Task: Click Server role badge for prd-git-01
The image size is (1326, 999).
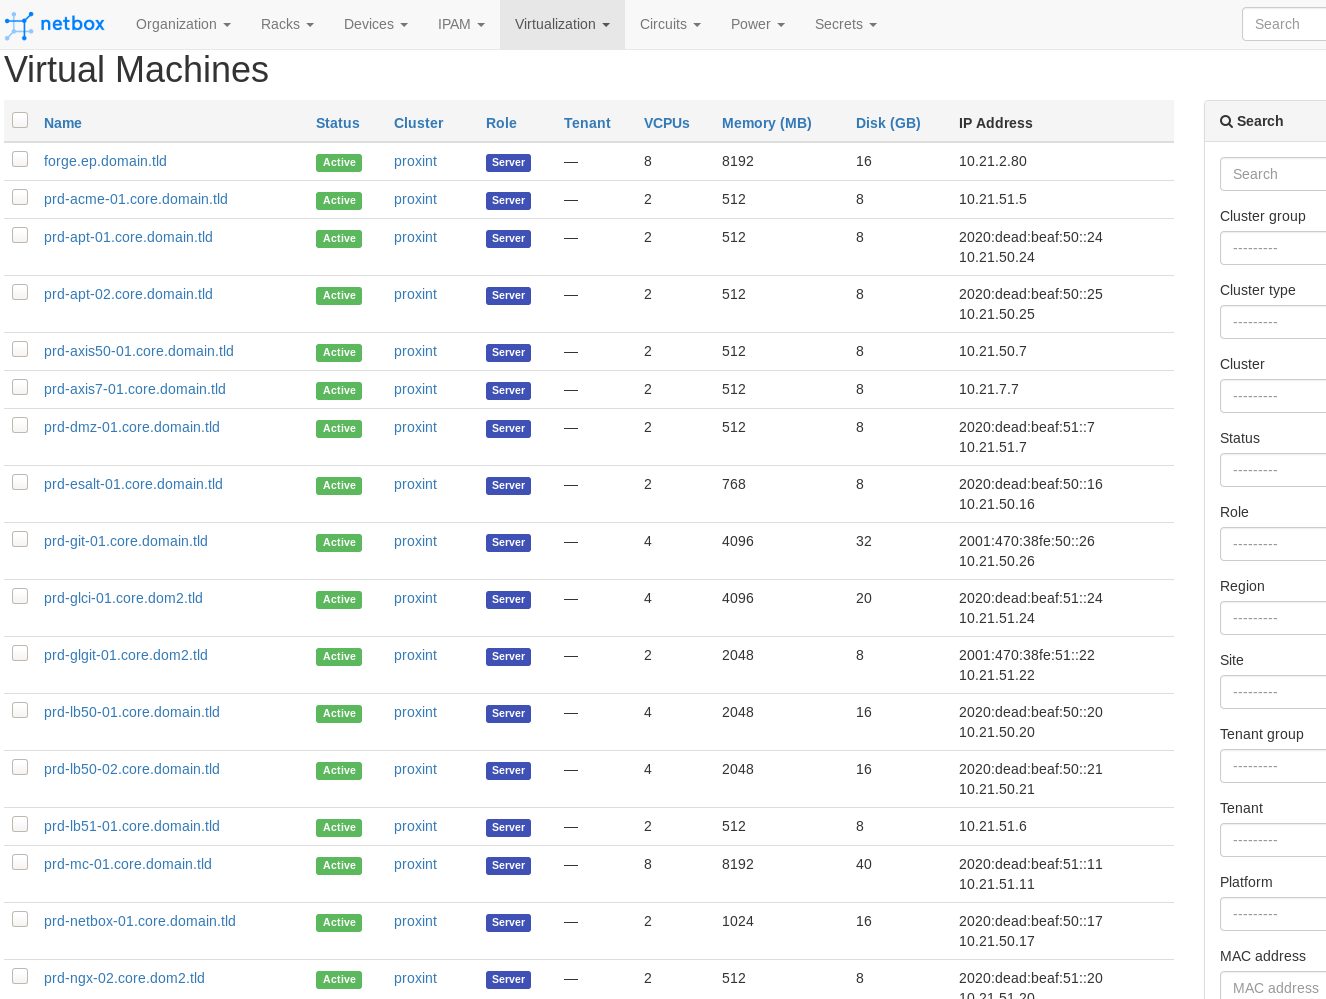Action: [508, 543]
